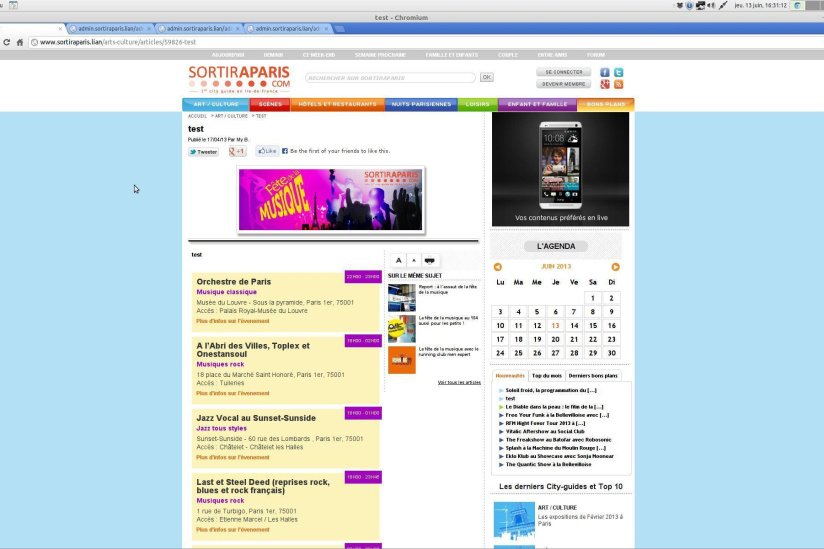Reload the page in Chromium
This screenshot has height=549, width=824.
click(x=20, y=42)
